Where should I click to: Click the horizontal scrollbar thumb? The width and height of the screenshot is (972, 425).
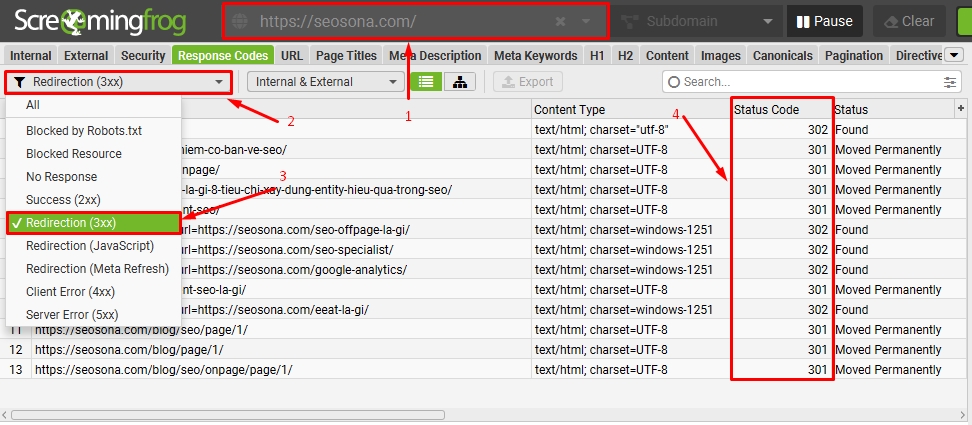[x=228, y=414]
